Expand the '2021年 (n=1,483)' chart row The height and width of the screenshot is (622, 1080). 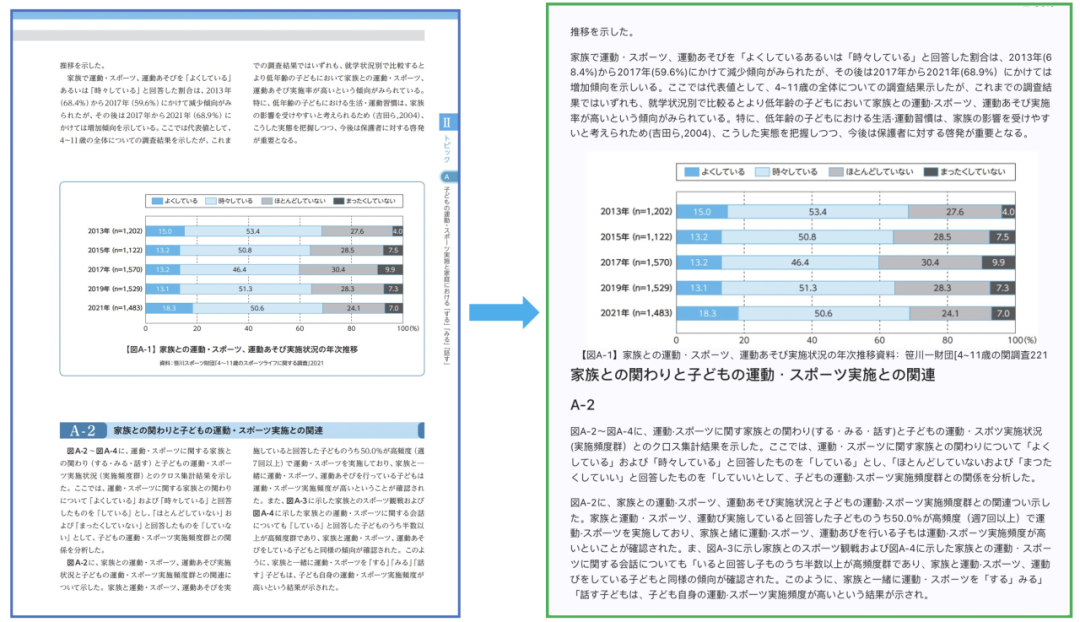pos(638,312)
